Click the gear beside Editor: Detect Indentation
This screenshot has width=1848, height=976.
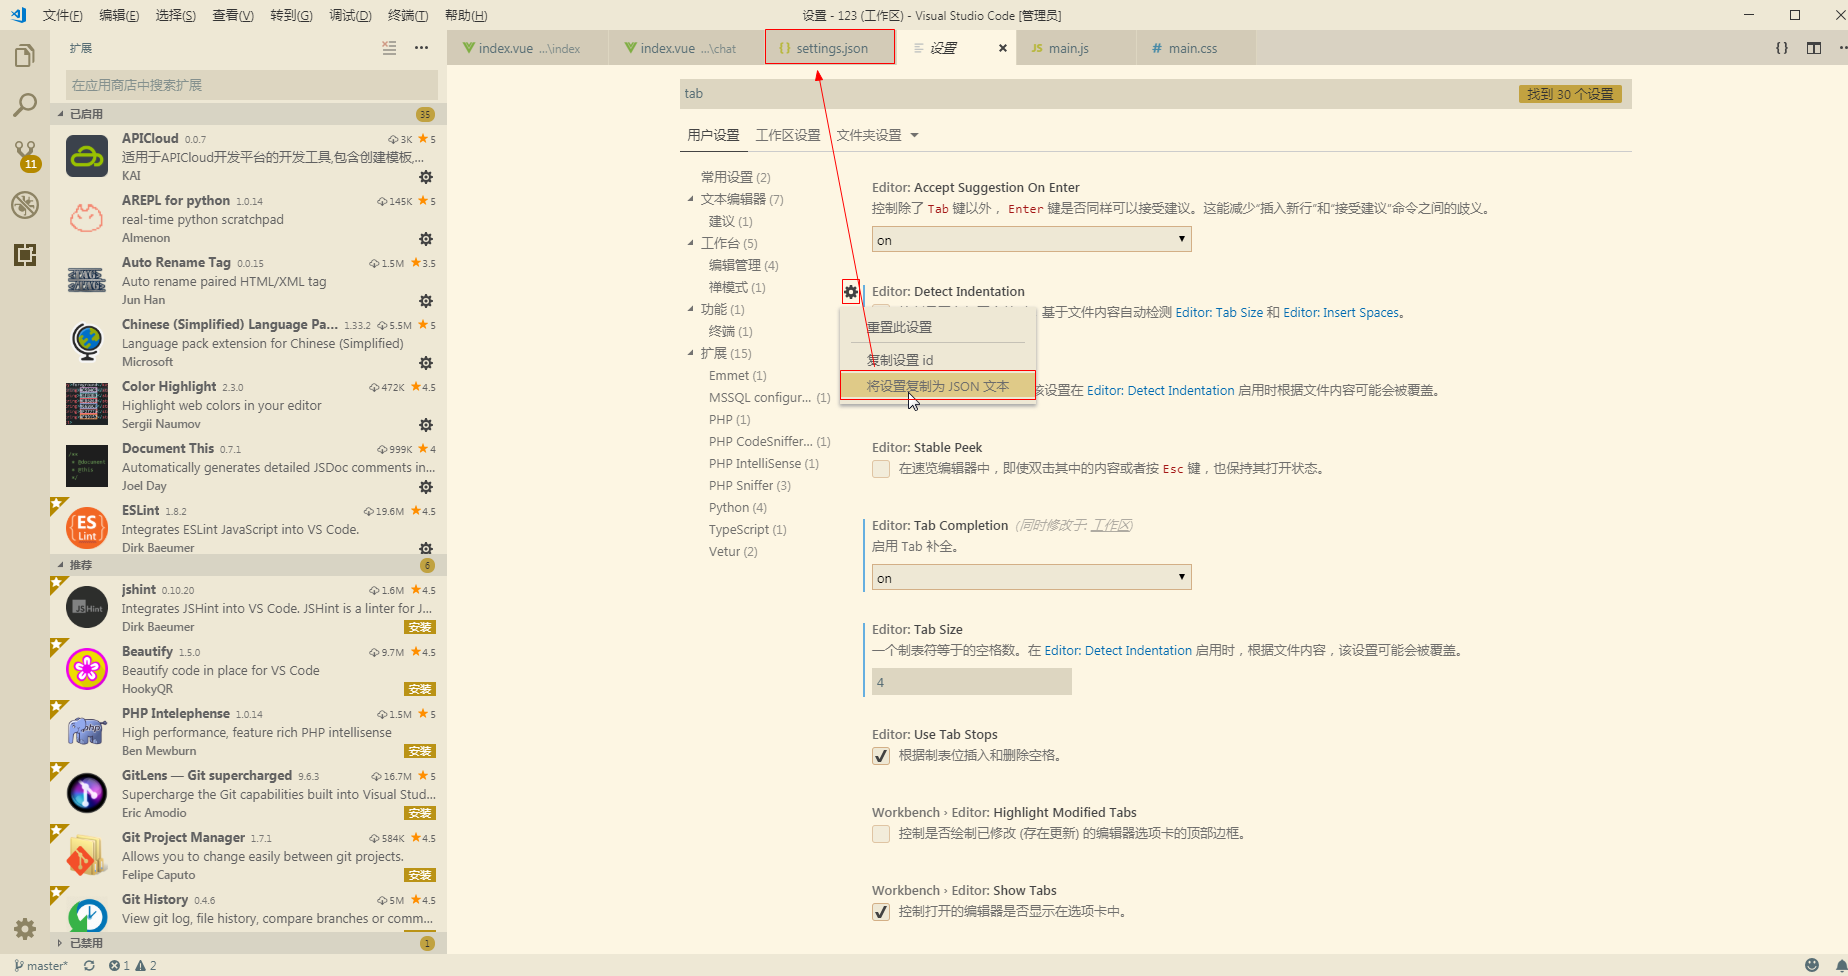[x=851, y=292]
